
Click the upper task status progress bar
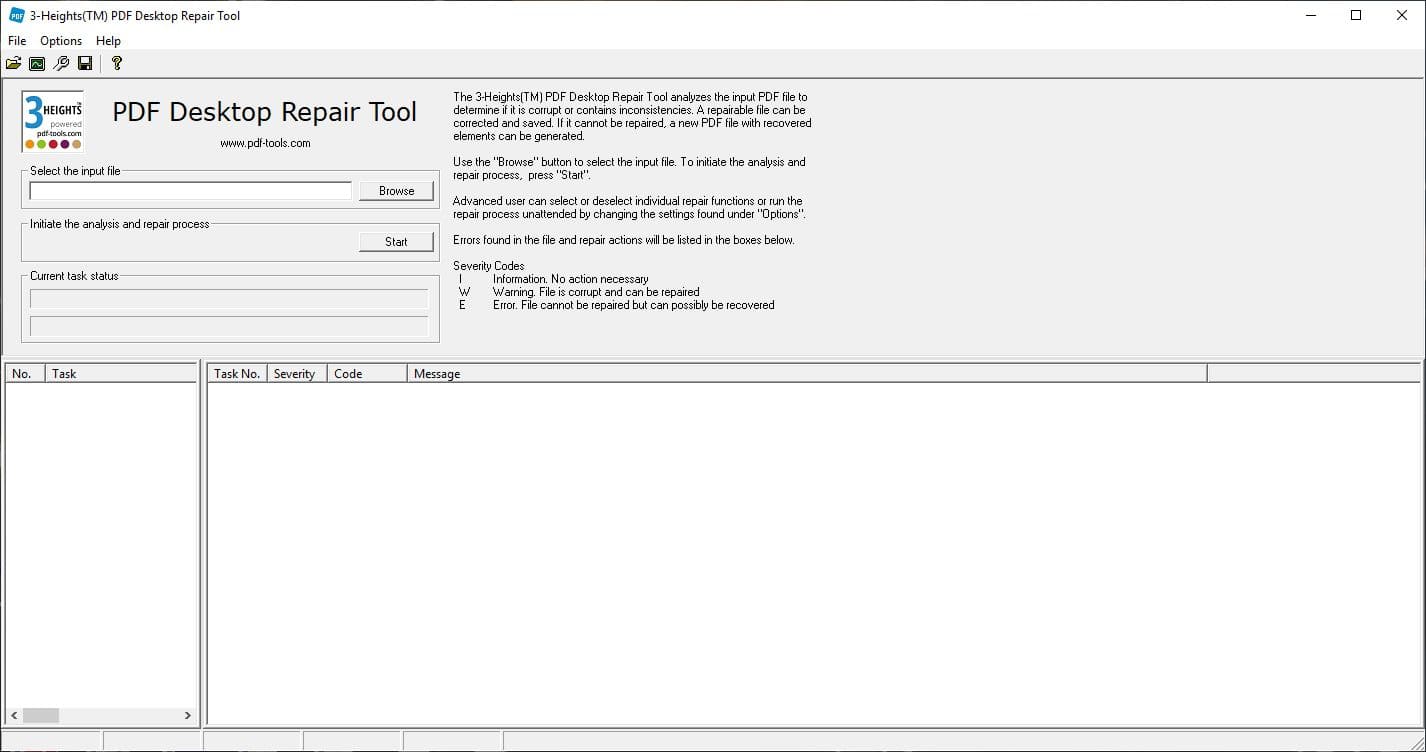click(229, 299)
